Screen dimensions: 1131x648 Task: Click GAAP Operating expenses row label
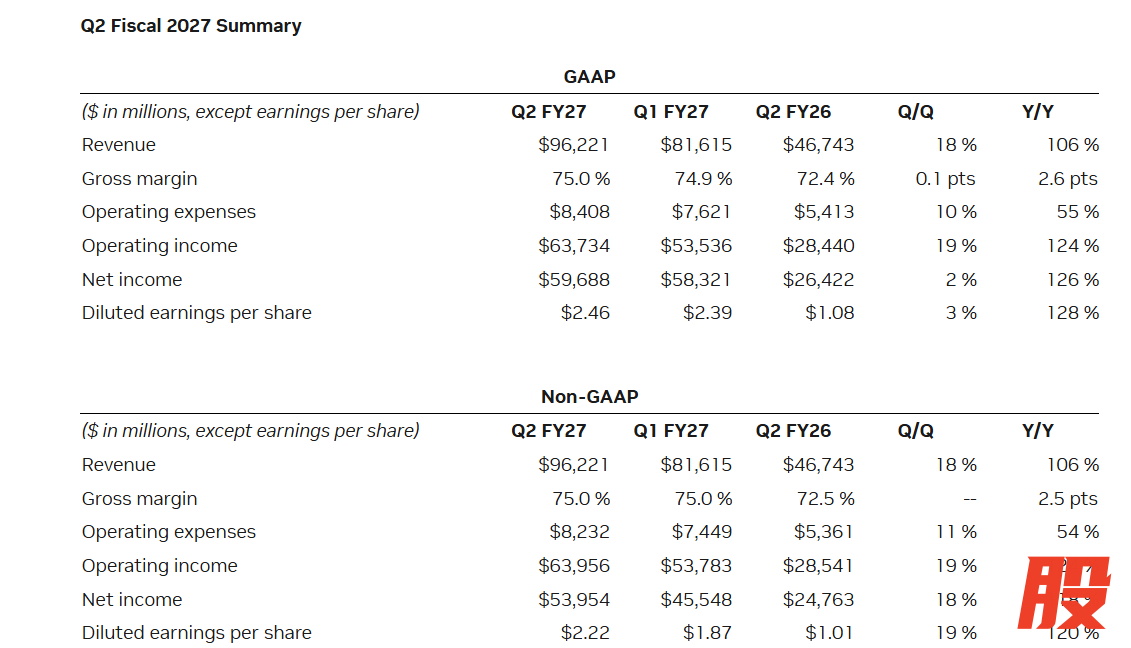coord(169,212)
